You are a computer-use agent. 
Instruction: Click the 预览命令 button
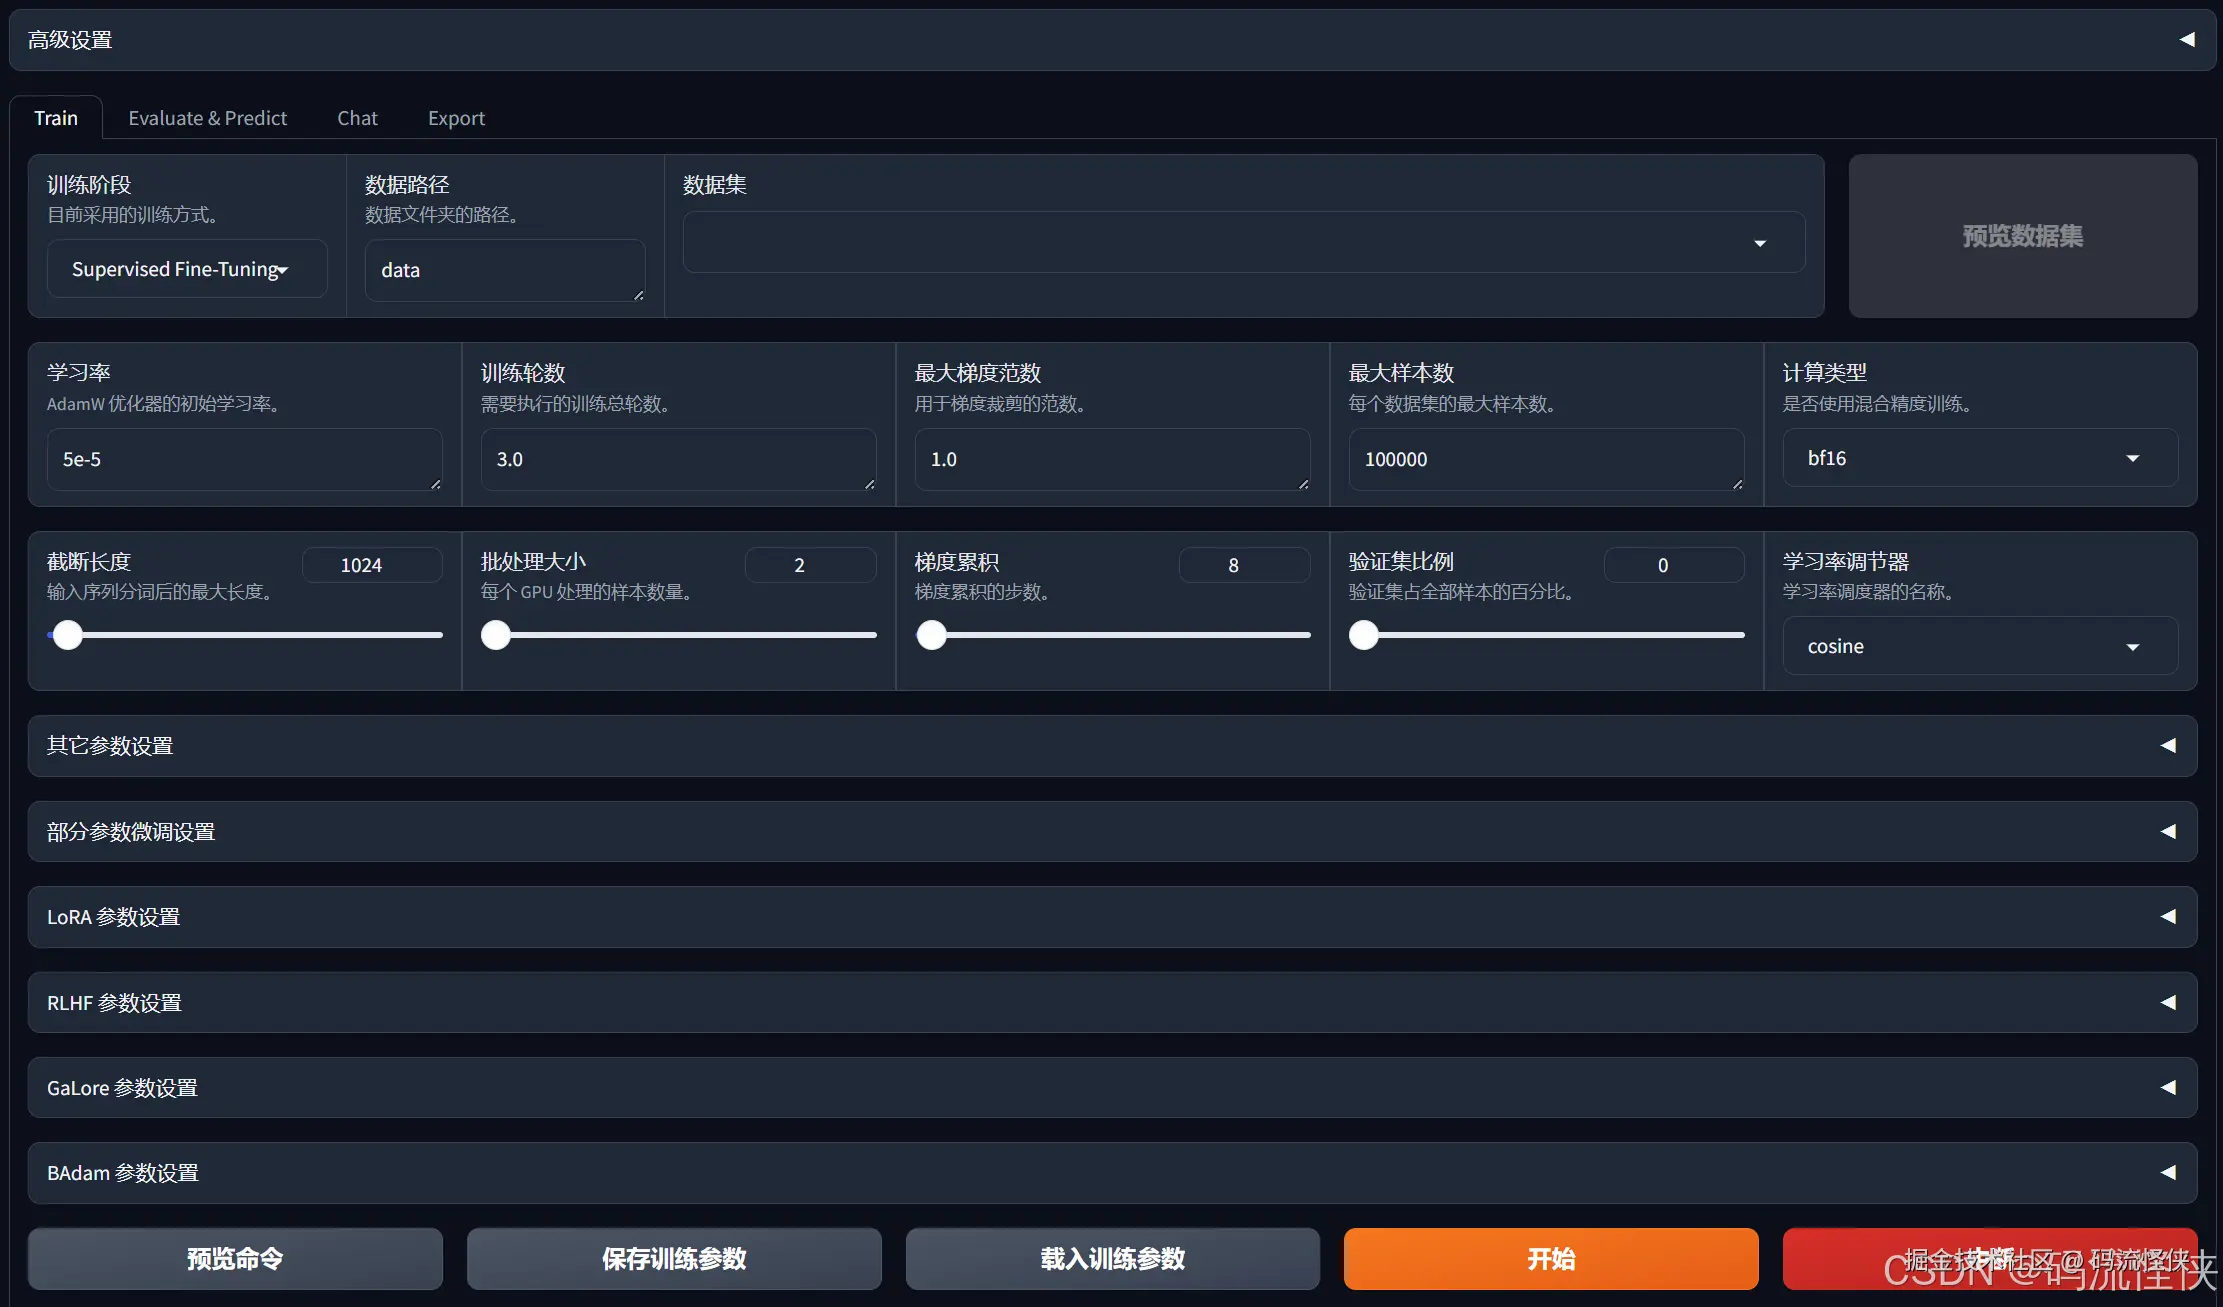coord(235,1258)
